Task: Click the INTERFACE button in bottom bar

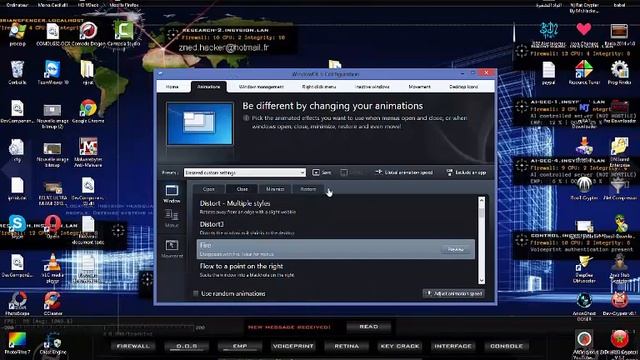Action: point(453,346)
